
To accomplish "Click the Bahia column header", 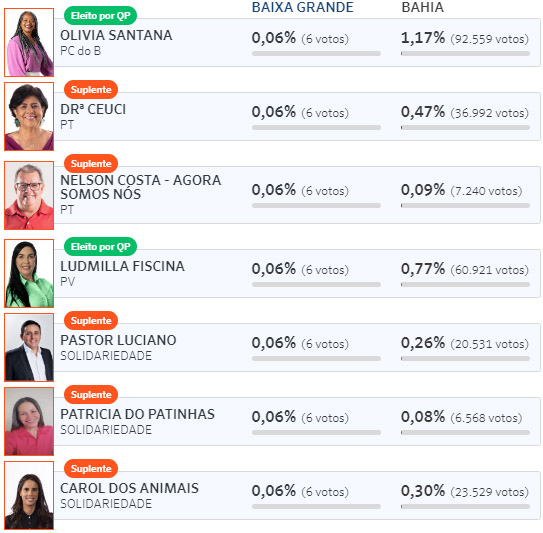I will click(x=422, y=7).
